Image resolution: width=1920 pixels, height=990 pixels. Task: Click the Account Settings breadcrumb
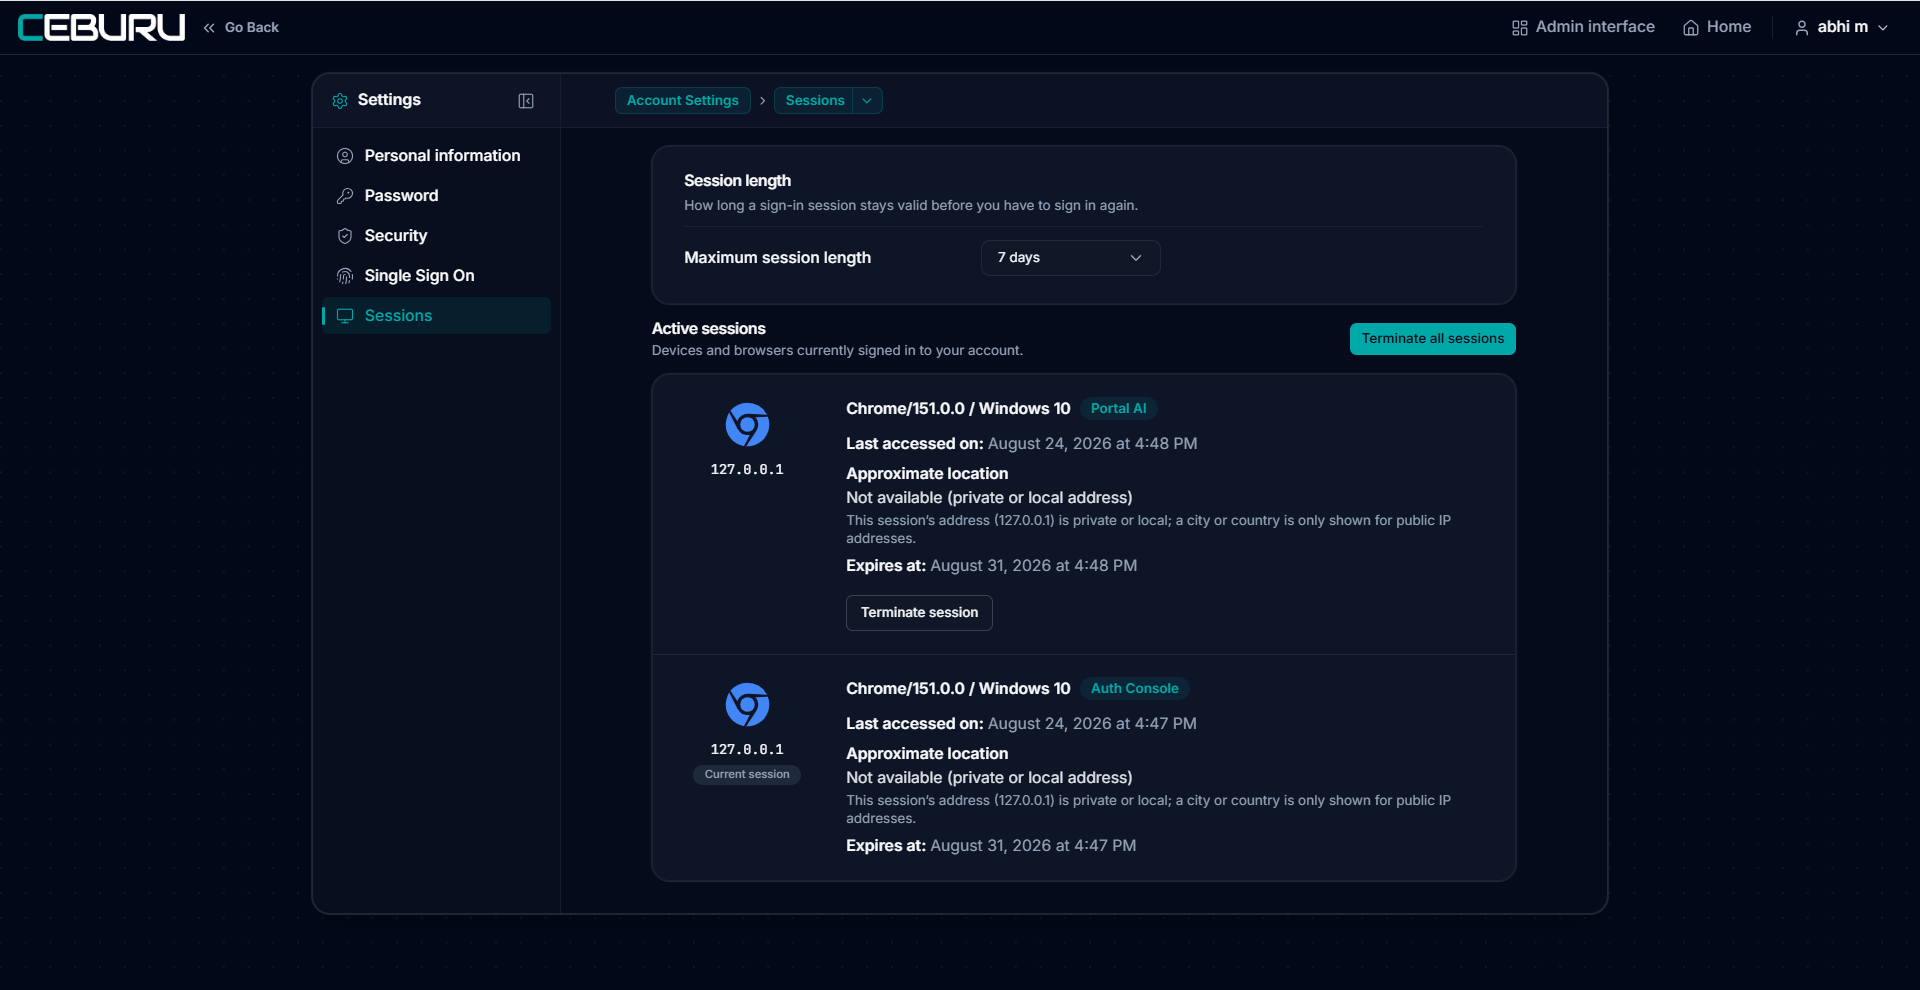click(682, 101)
